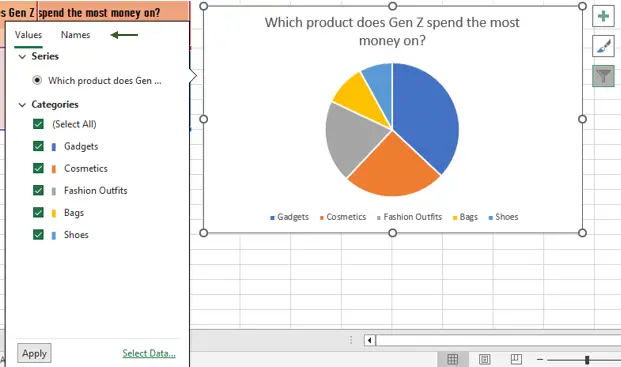621x367 pixels.
Task: Open the Select Data link
Action: 149,353
